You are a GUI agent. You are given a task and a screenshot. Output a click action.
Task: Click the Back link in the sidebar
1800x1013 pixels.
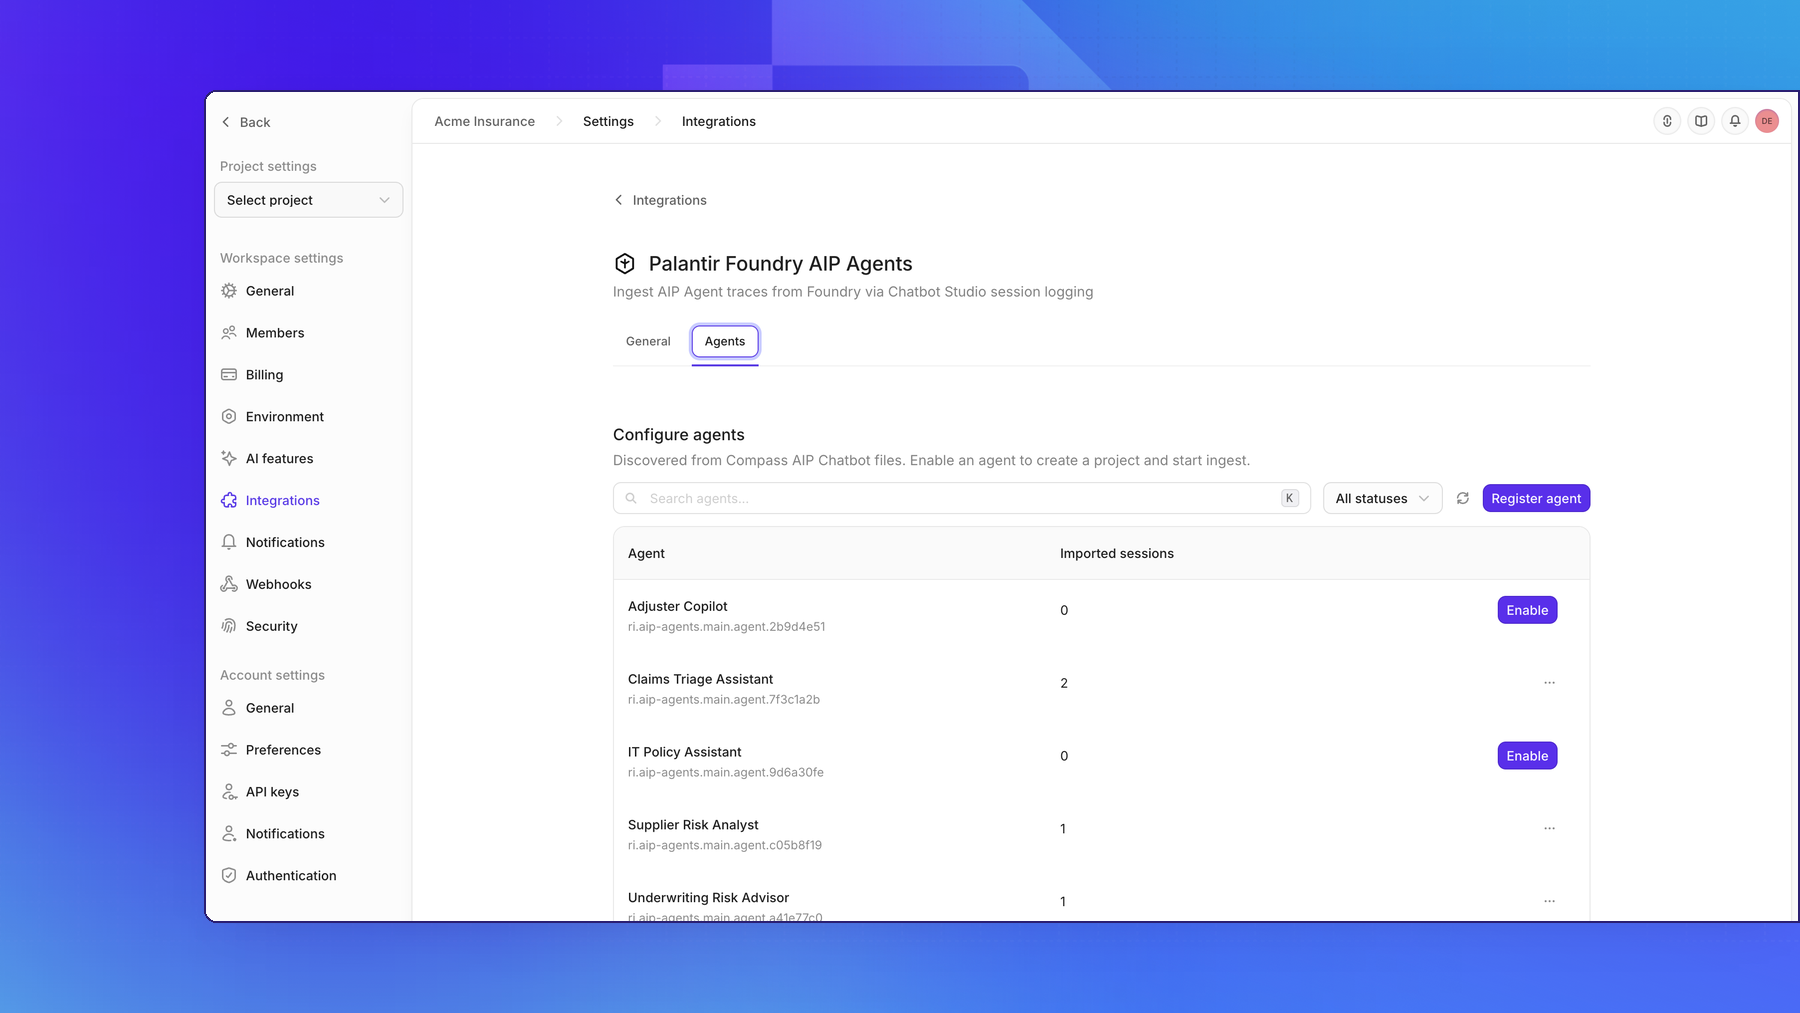[x=246, y=122]
